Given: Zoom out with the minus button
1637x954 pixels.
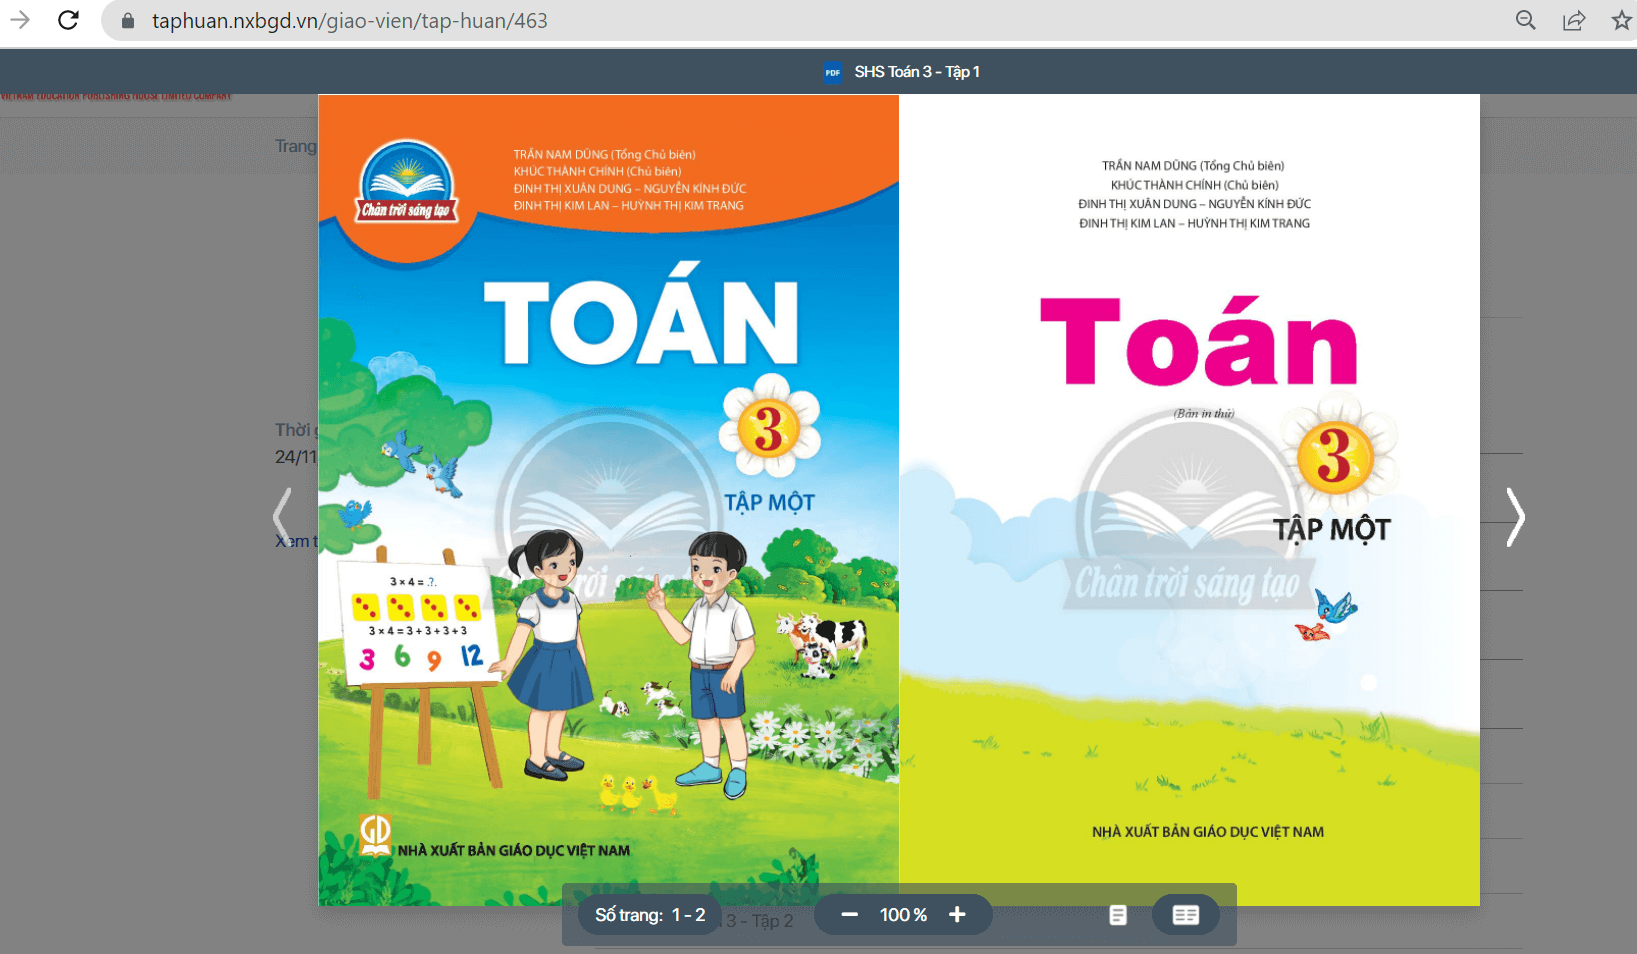Looking at the screenshot, I should click(849, 915).
